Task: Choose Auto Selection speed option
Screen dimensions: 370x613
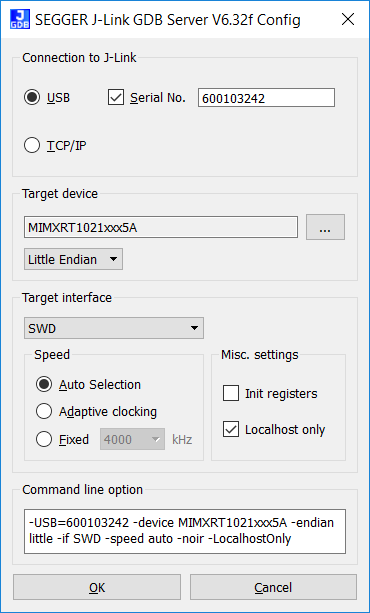Action: 44,385
